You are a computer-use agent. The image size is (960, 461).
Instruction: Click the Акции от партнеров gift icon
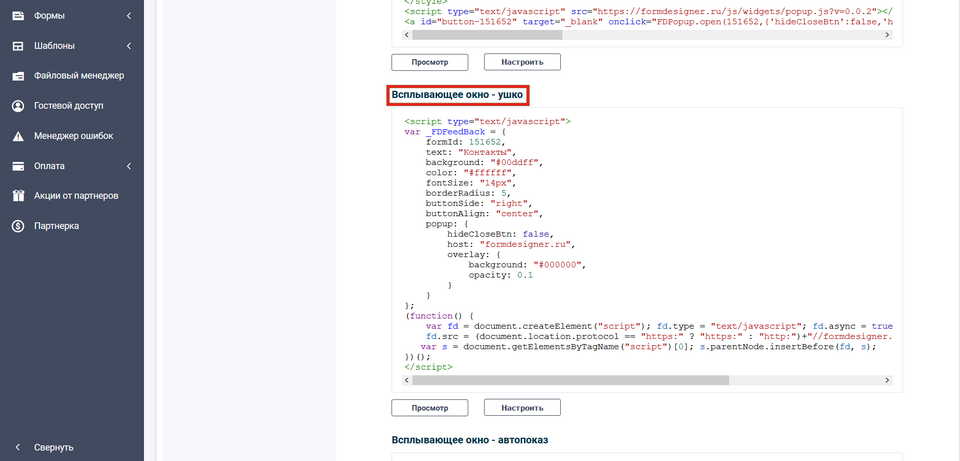point(18,196)
